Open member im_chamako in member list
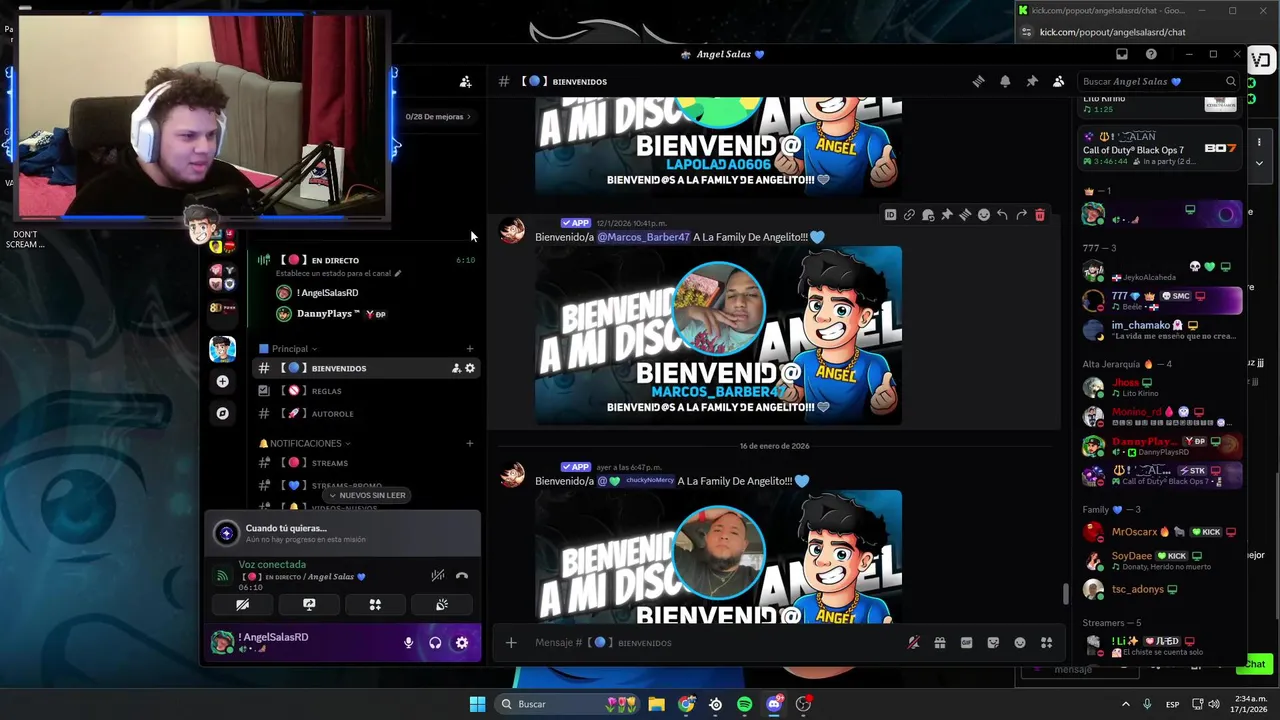The image size is (1280, 720). point(1160,329)
